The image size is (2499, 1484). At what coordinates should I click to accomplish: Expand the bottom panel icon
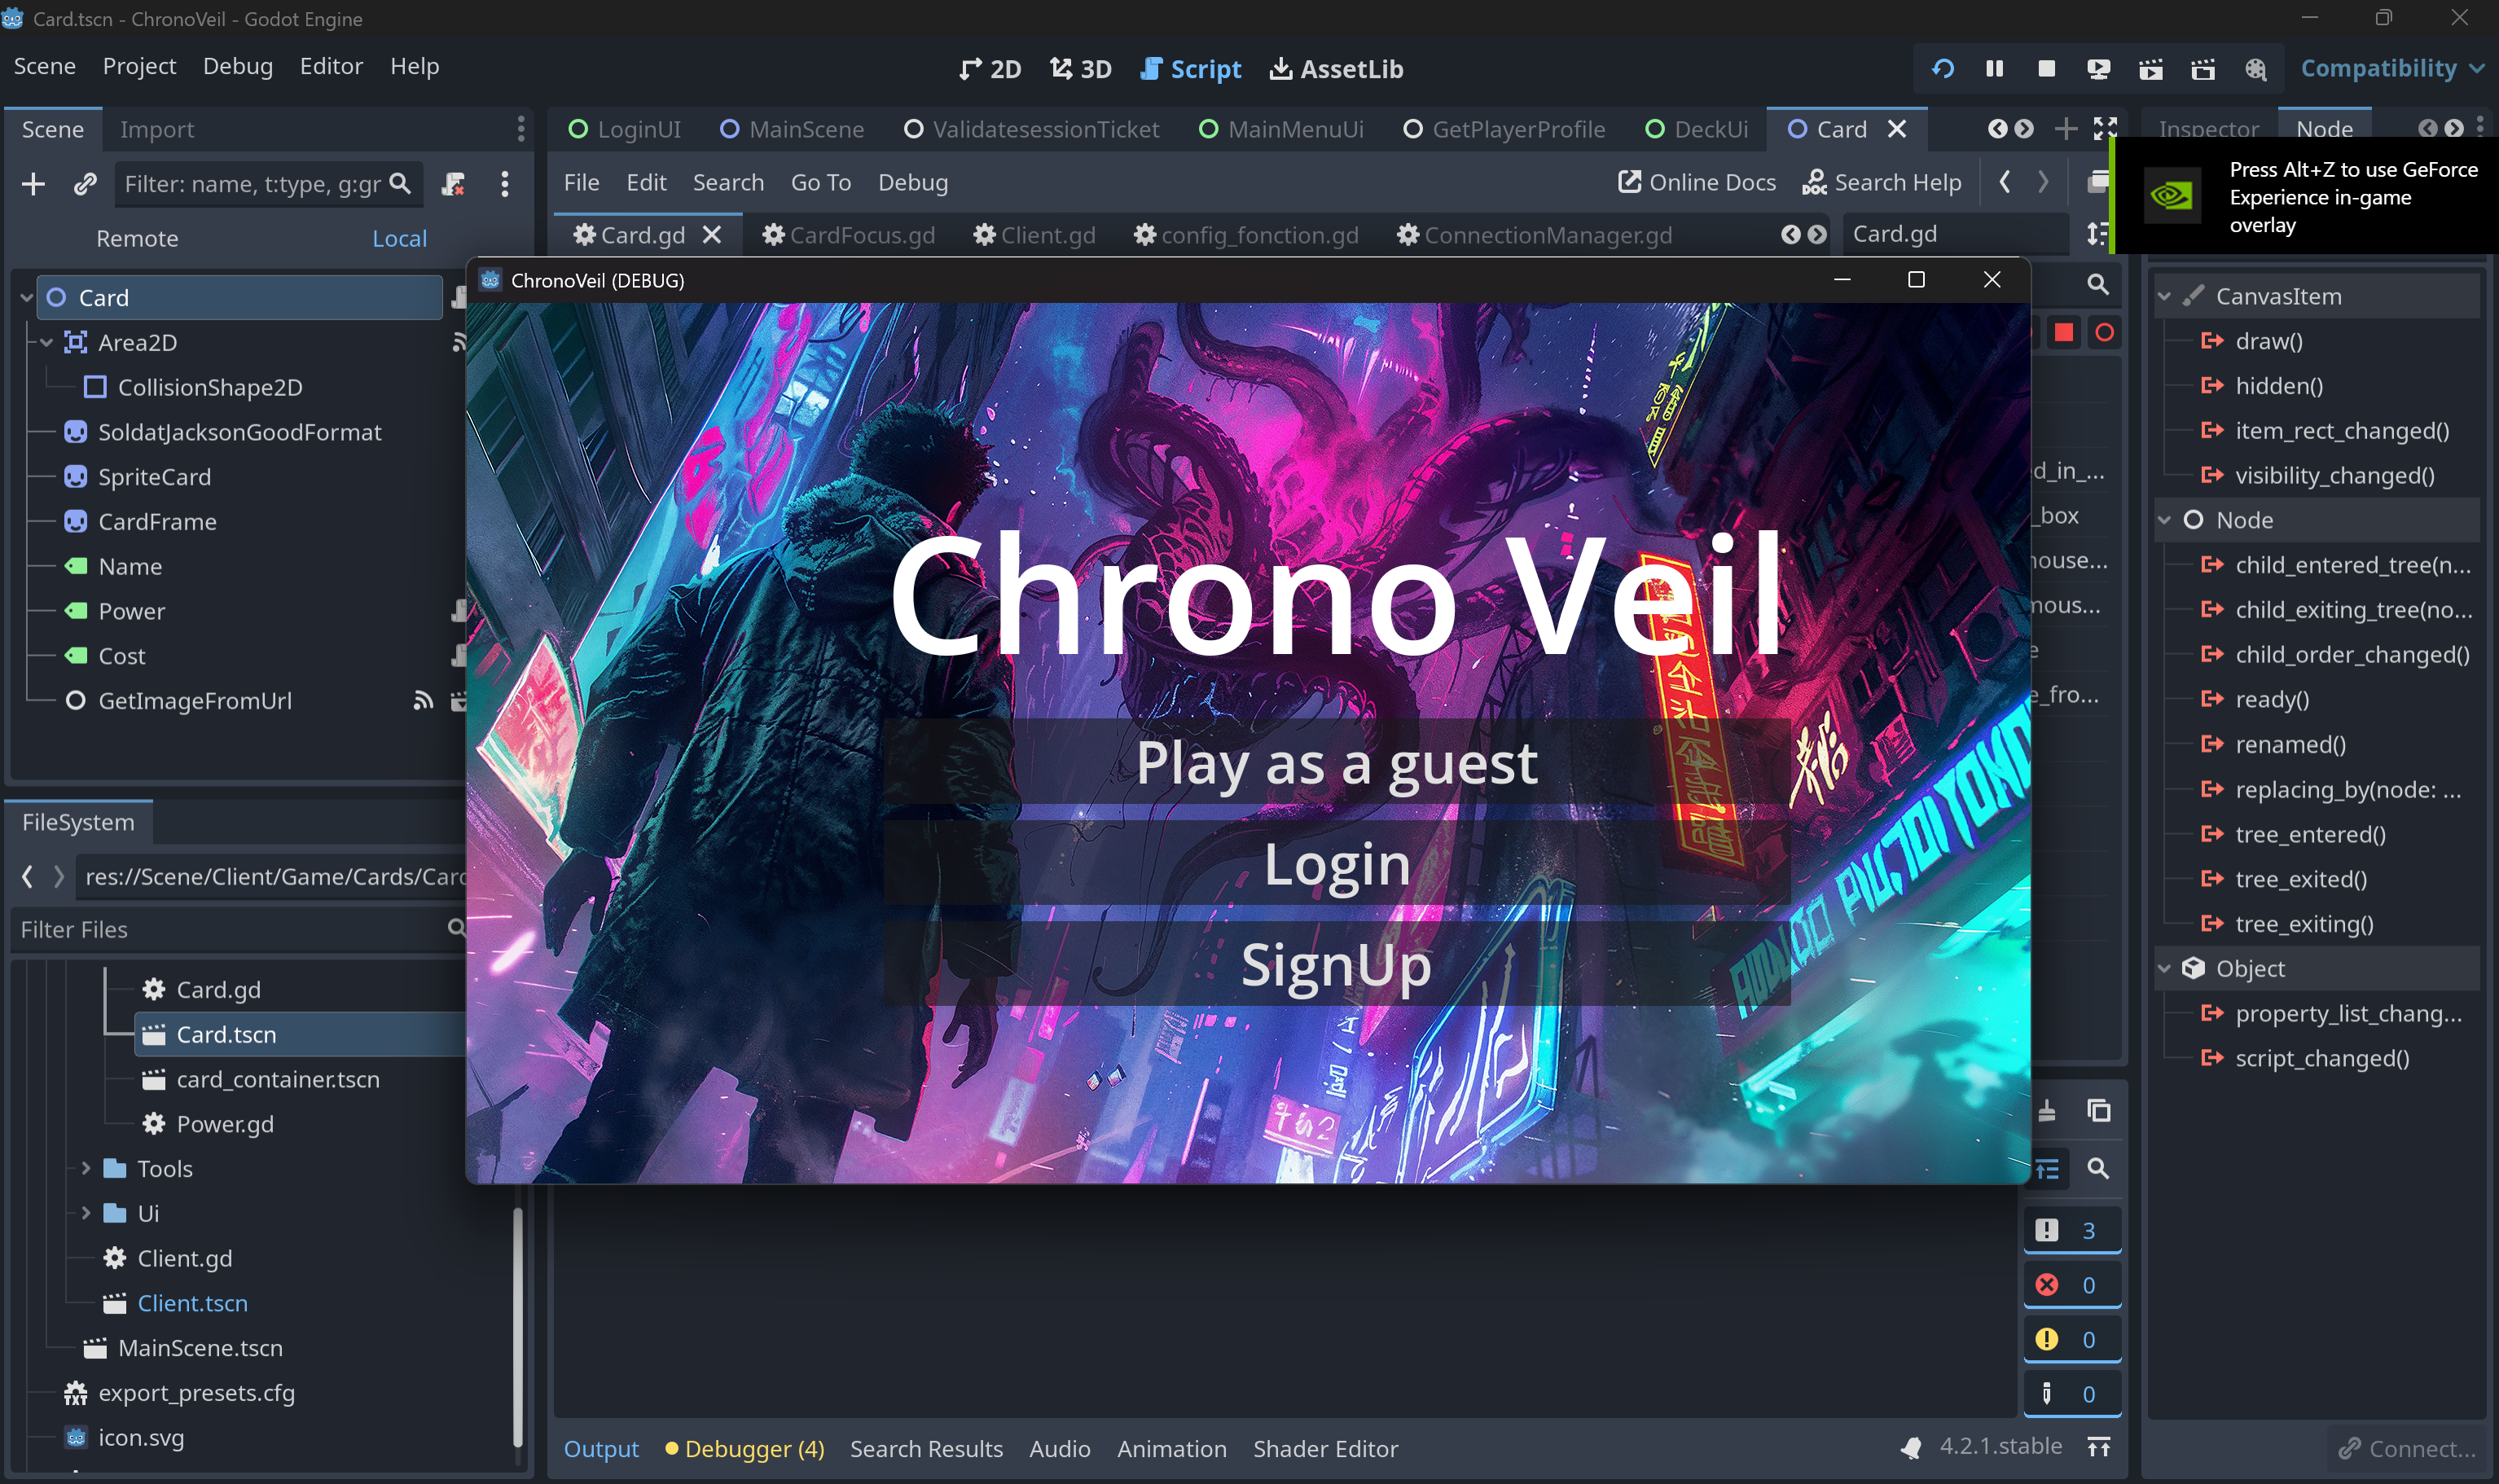(2098, 1447)
